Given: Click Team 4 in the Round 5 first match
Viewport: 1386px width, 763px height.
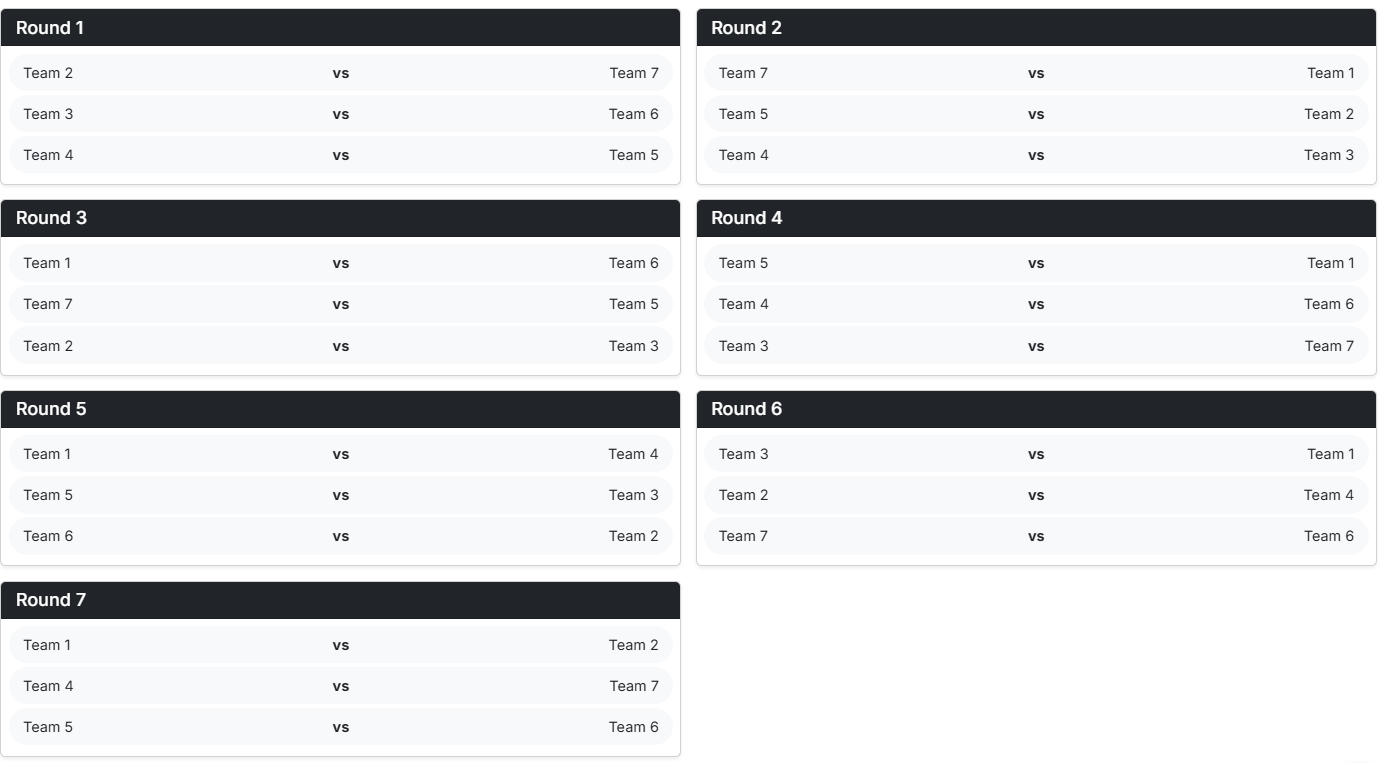Looking at the screenshot, I should tap(633, 453).
